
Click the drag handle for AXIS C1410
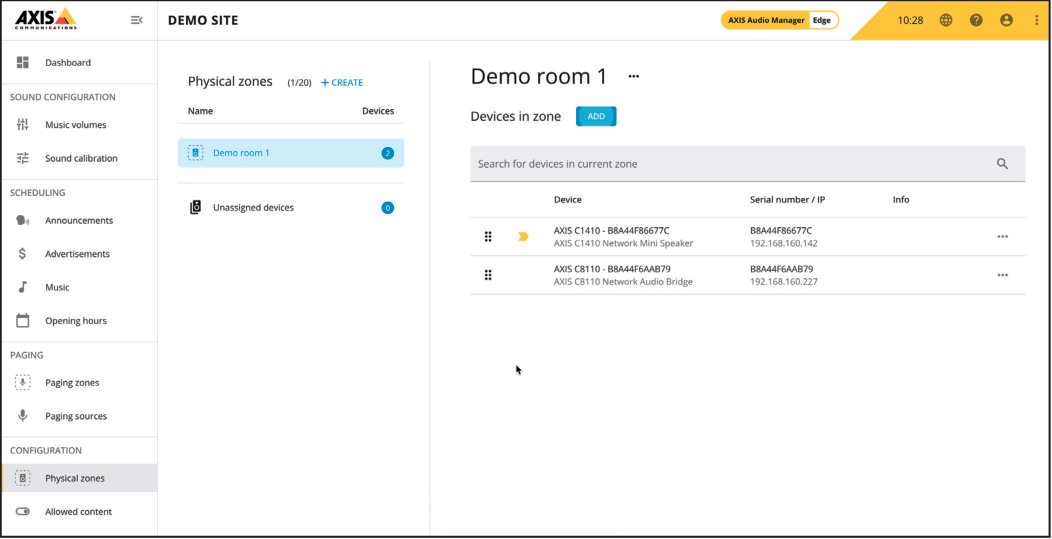[488, 237]
